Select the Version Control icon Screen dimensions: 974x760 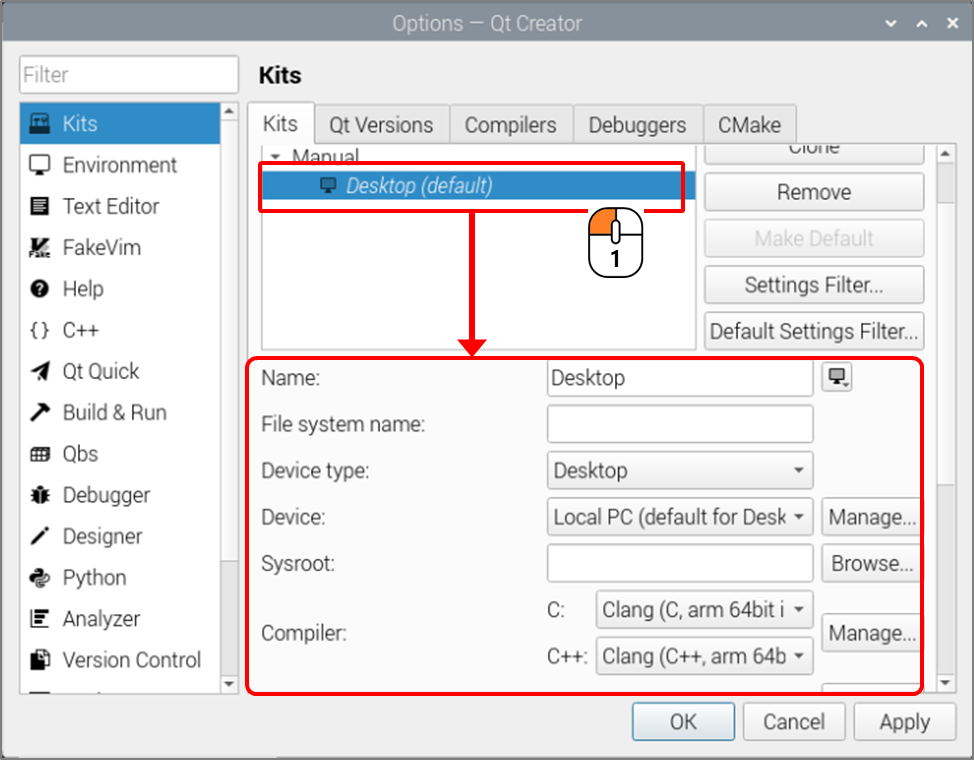pos(40,659)
